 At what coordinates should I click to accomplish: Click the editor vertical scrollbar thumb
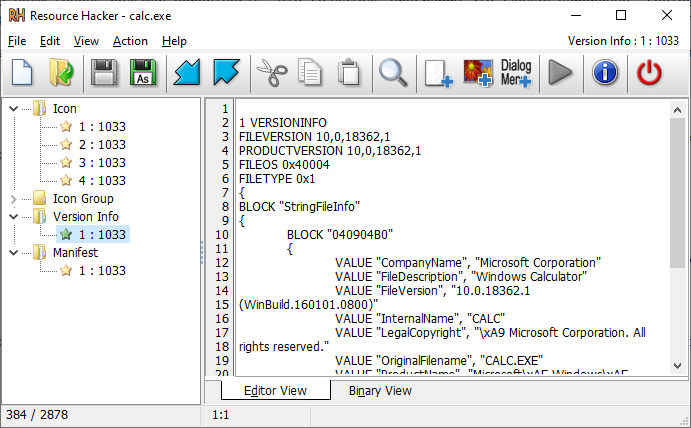click(677, 193)
